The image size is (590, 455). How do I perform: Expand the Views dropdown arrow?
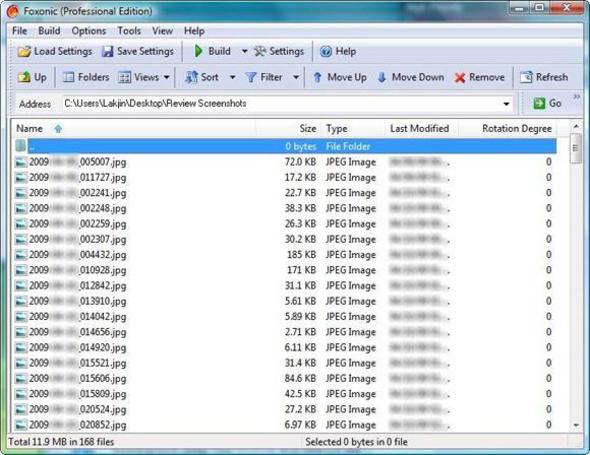point(167,77)
